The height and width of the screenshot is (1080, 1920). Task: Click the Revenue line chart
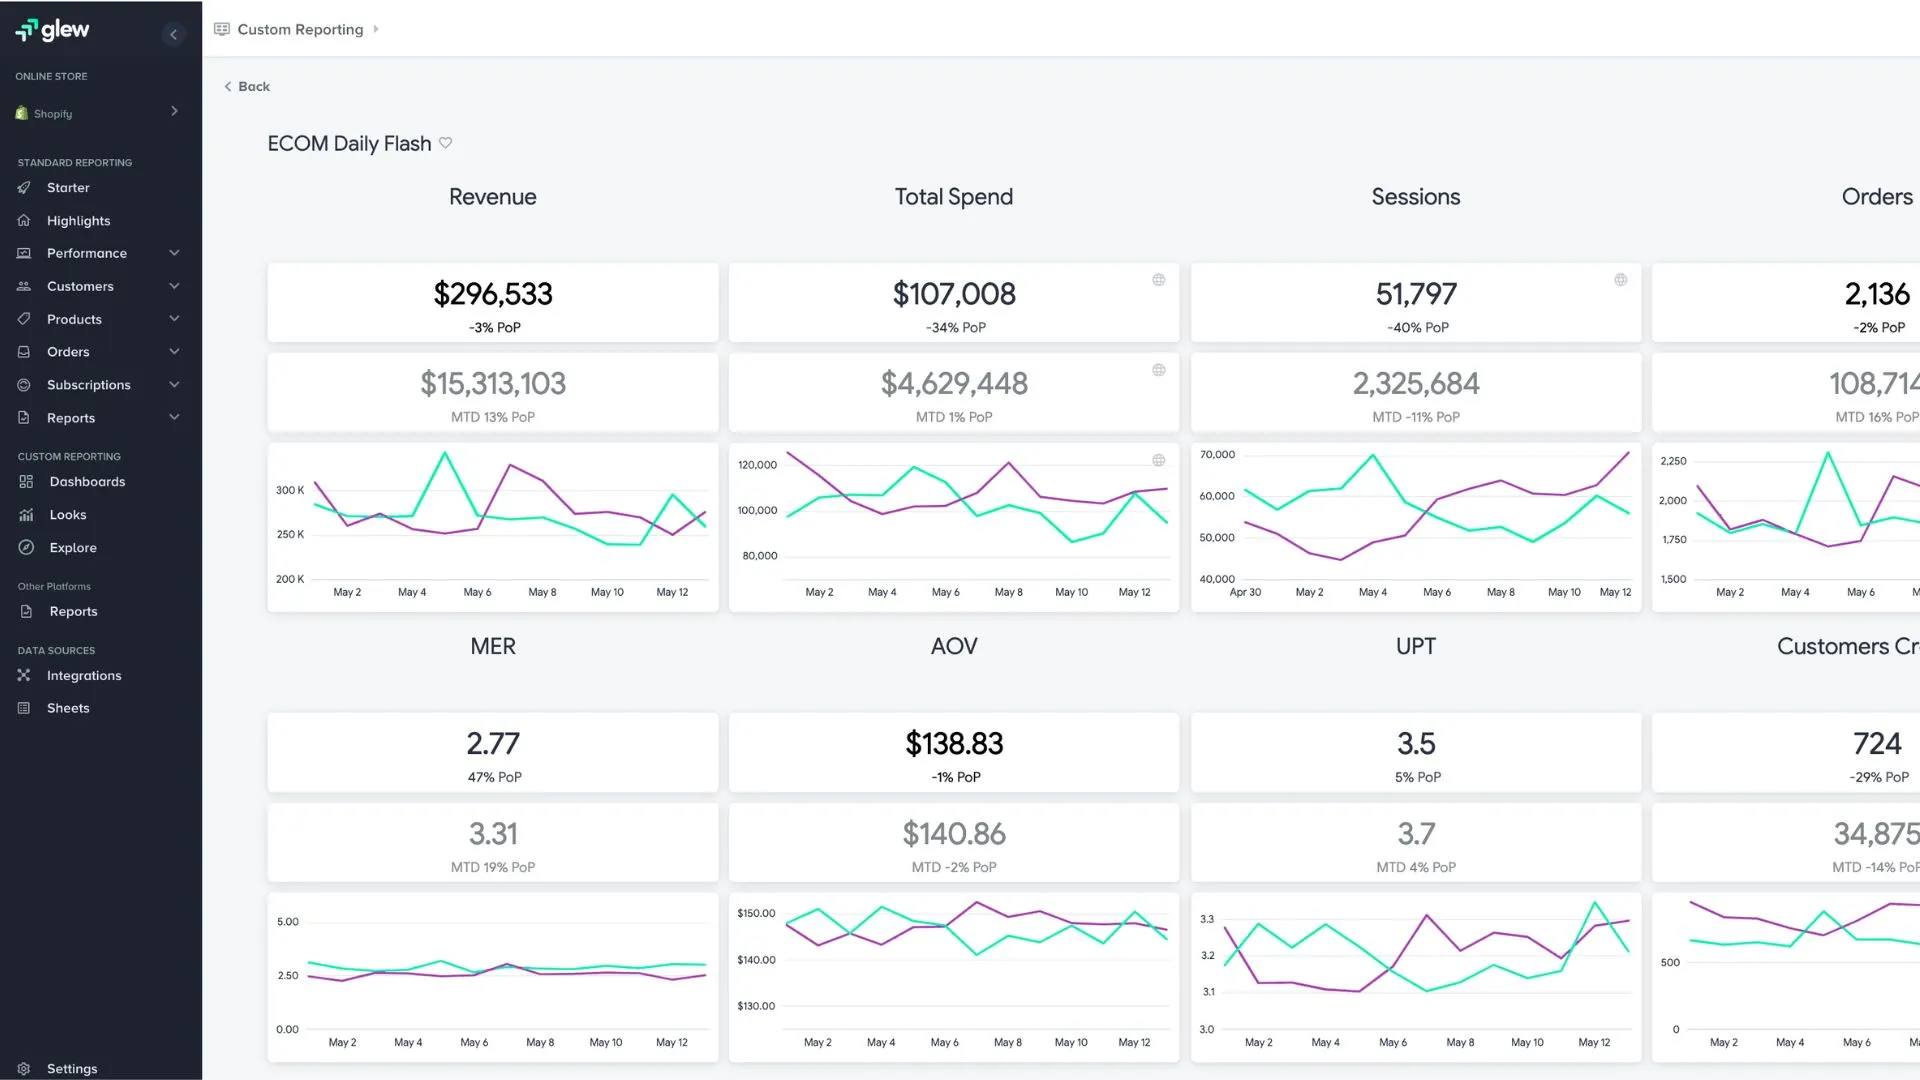tap(493, 527)
